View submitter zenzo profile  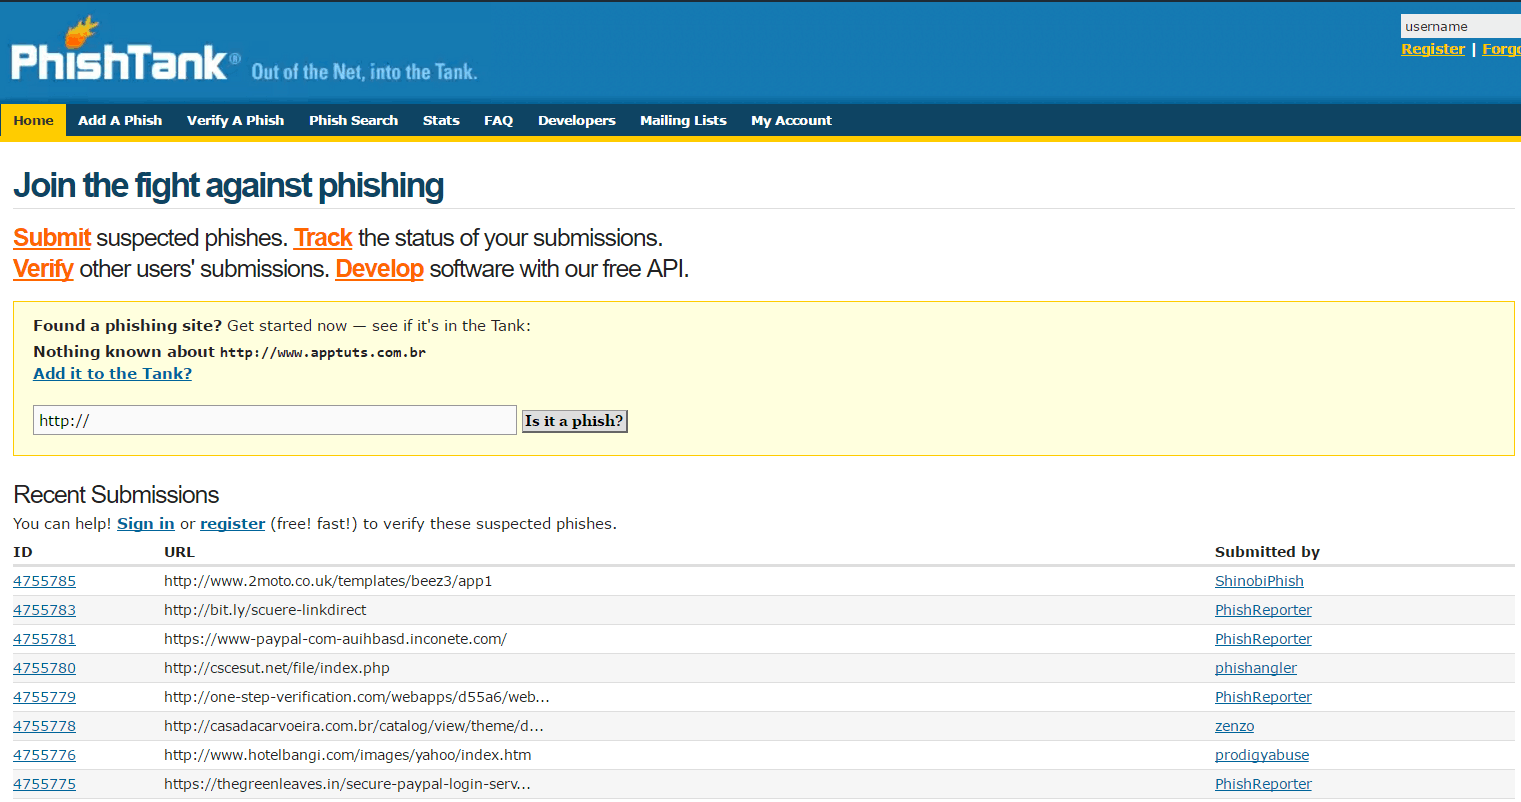click(x=1234, y=726)
